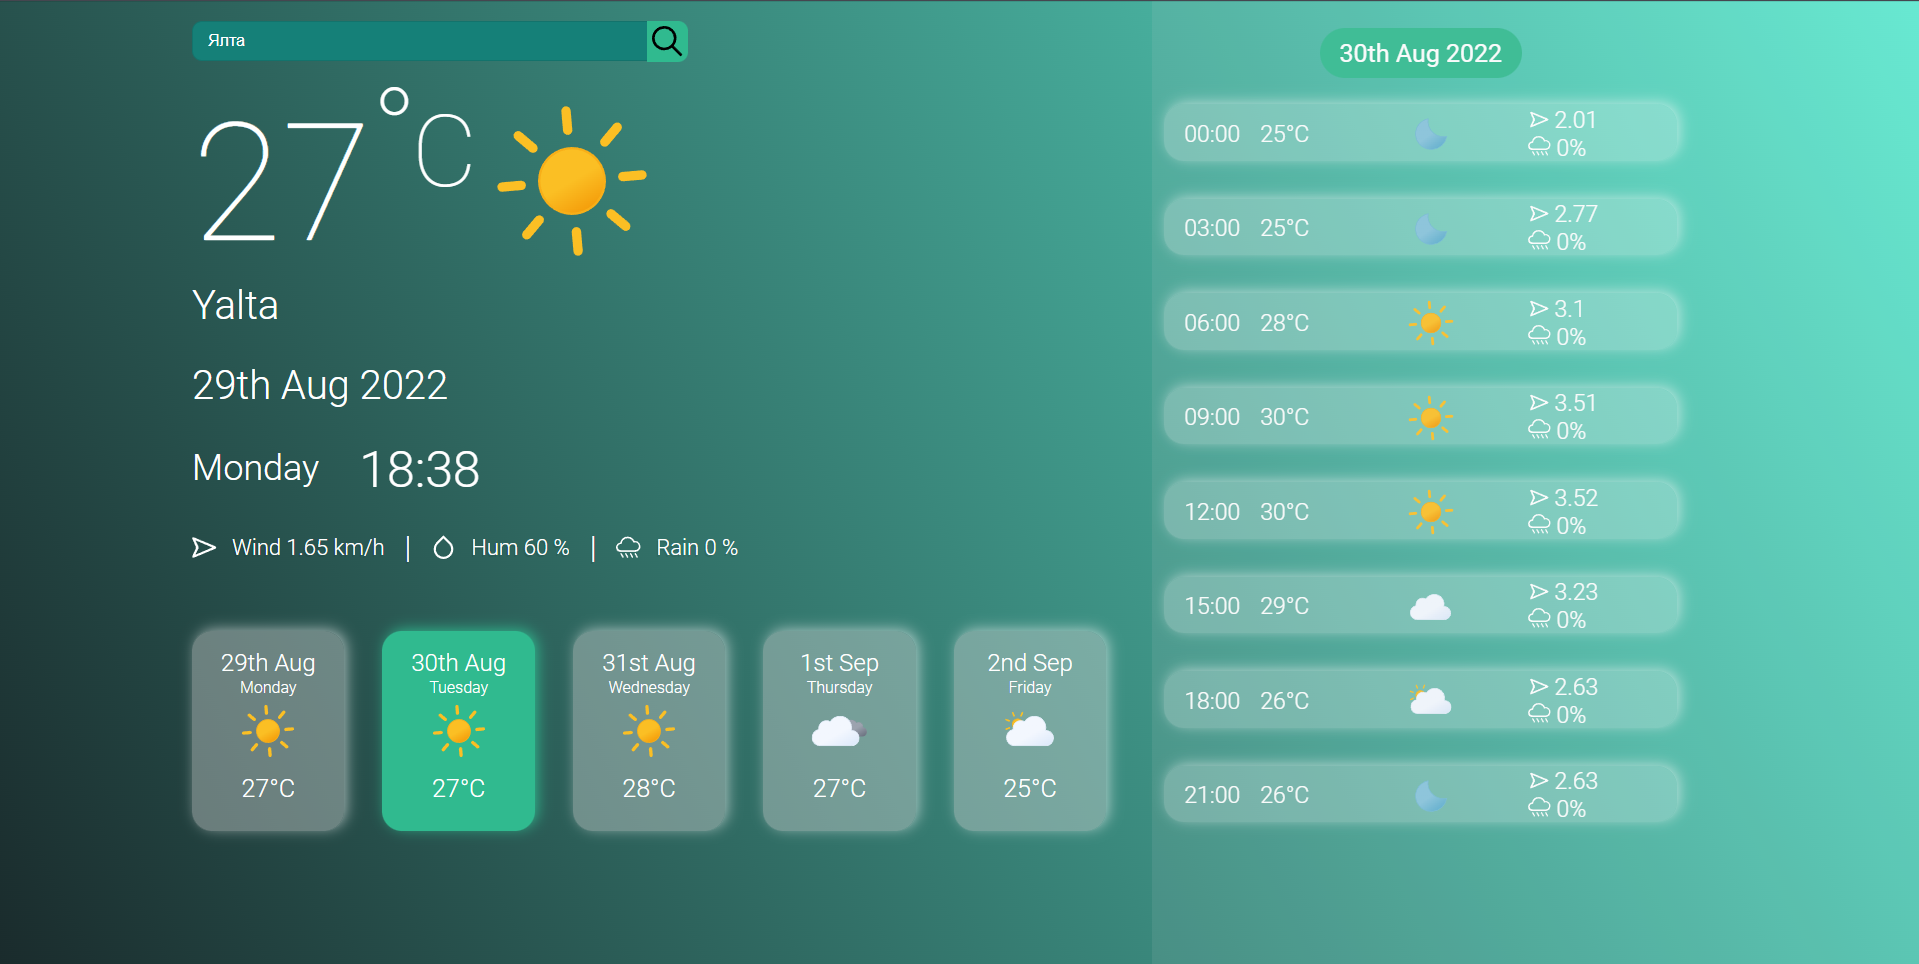Click the moon icon on the 00:00 row
Image resolution: width=1919 pixels, height=964 pixels.
coord(1431,133)
